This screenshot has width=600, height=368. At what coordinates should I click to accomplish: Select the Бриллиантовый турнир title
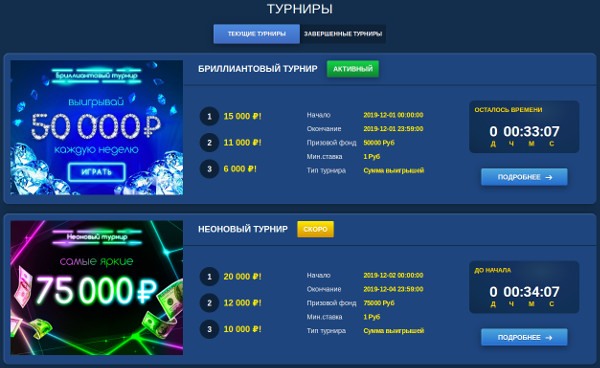[258, 69]
